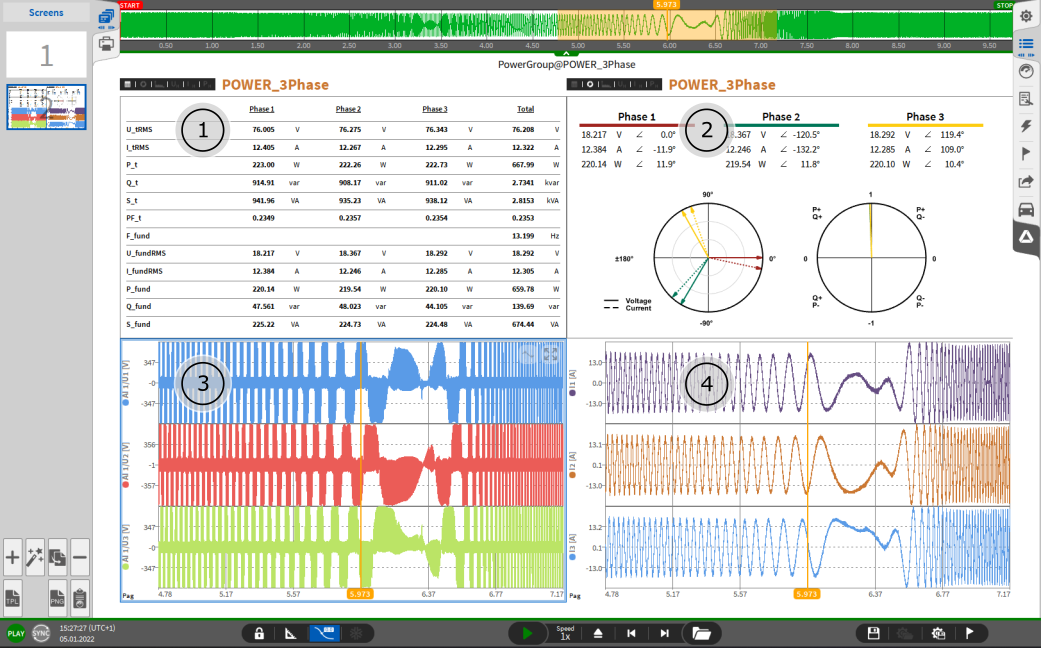The image size is (1041, 648).
Task: Add a new screen with plus button
Action: [x=13, y=557]
